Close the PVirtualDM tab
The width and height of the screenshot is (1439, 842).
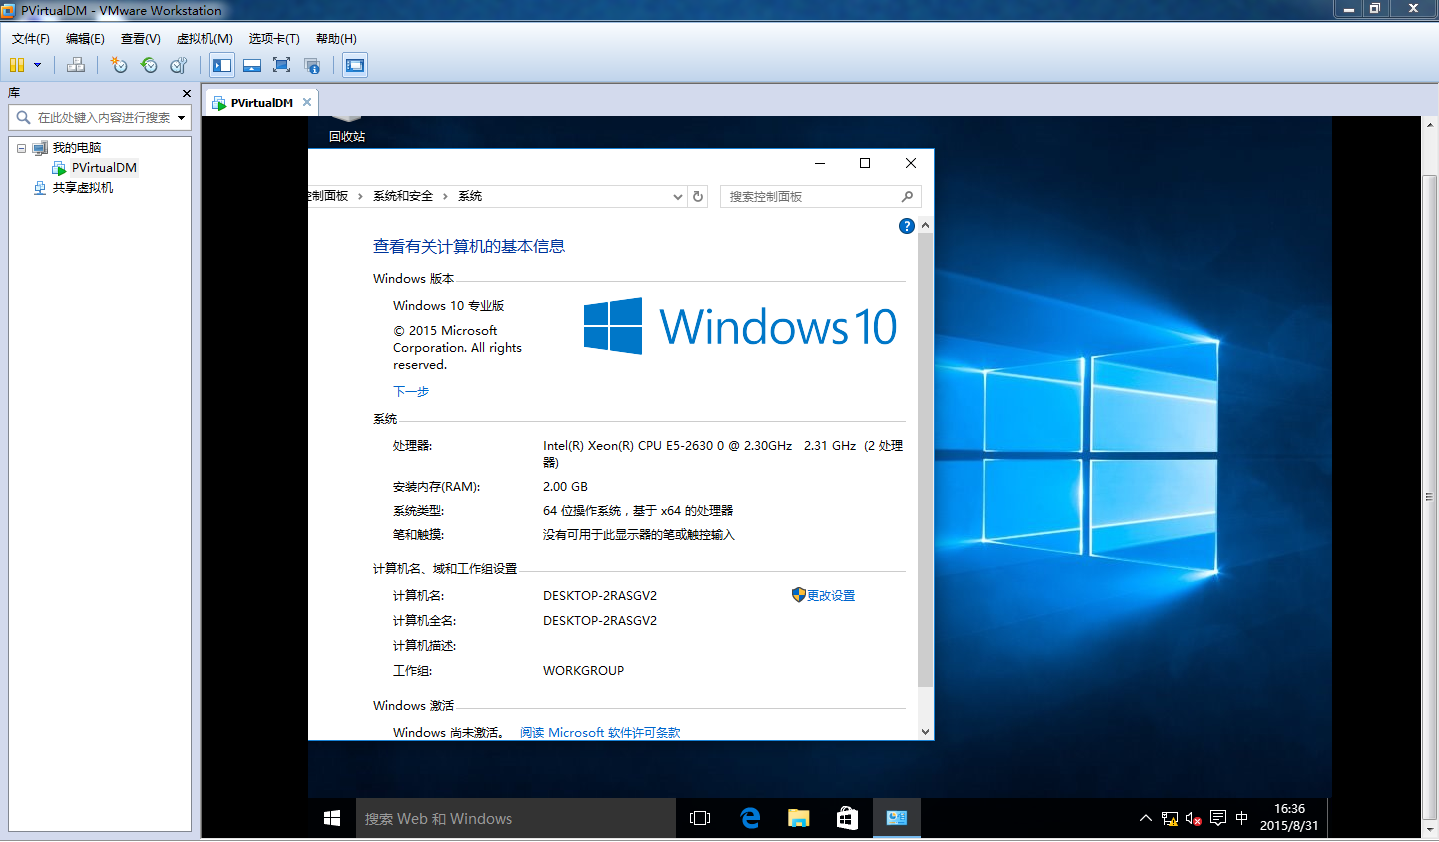[x=307, y=102]
